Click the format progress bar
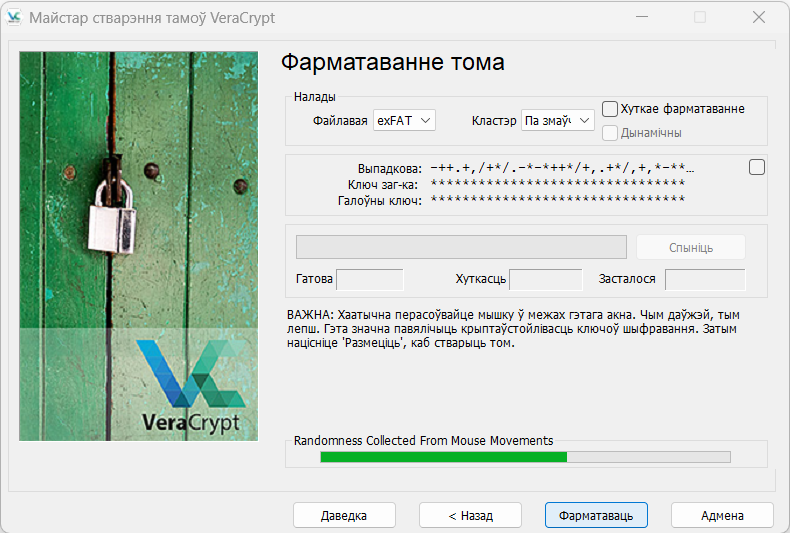This screenshot has width=790, height=533. coord(461,247)
